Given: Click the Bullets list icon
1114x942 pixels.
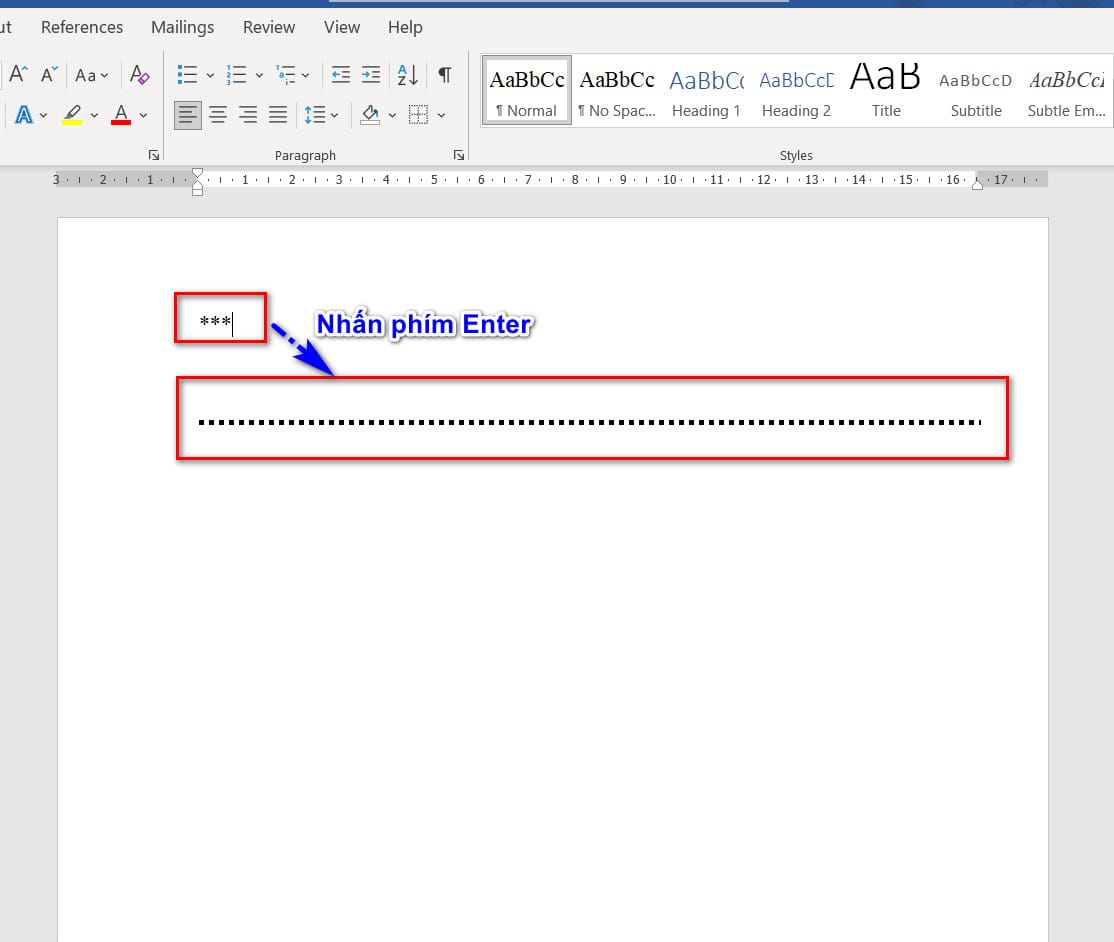Looking at the screenshot, I should click(187, 75).
